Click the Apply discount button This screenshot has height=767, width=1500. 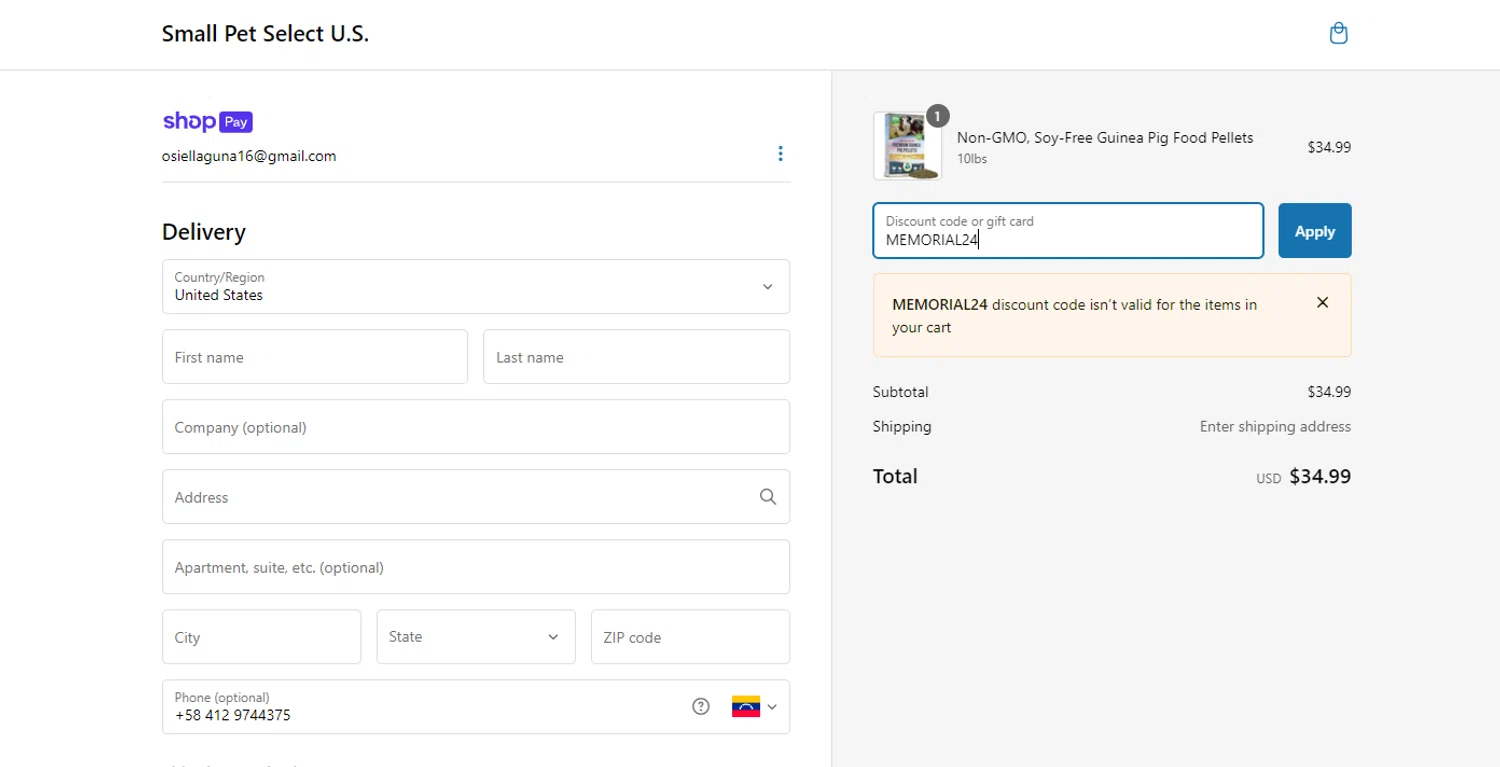click(1314, 231)
